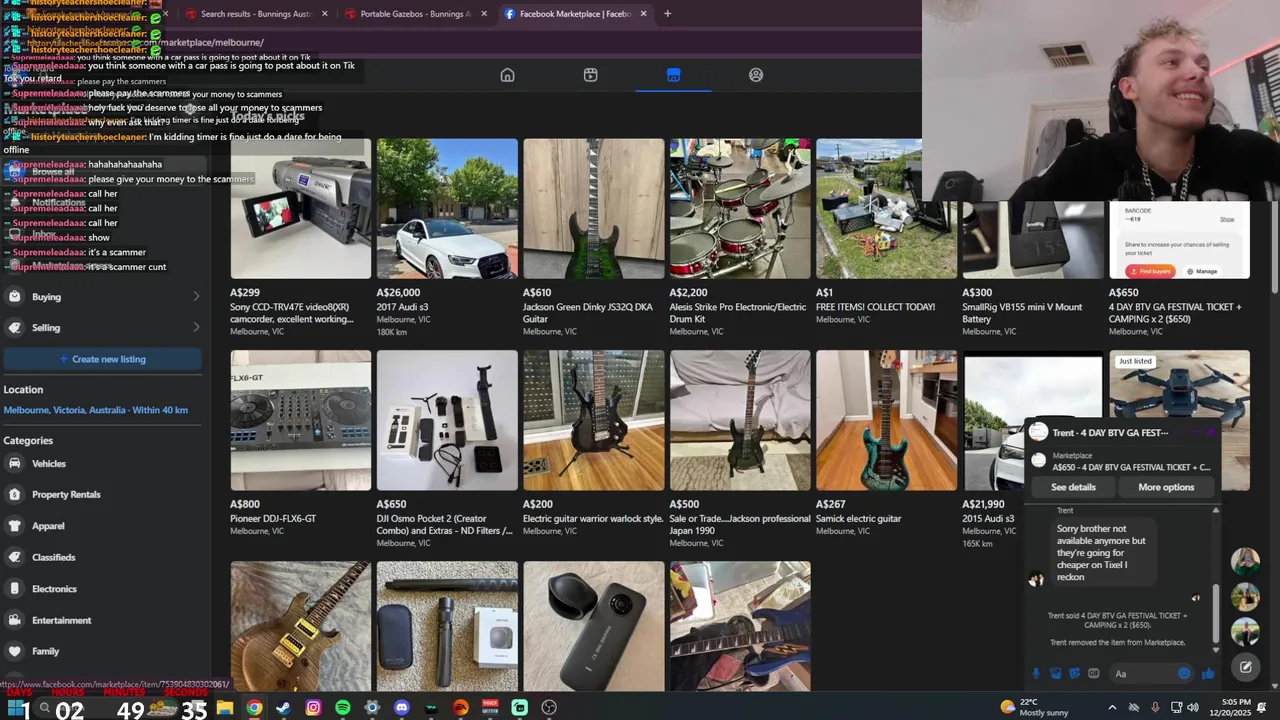Viewport: 1280px width, 720px height.
Task: Click the Electronics category icon
Action: tap(14, 588)
